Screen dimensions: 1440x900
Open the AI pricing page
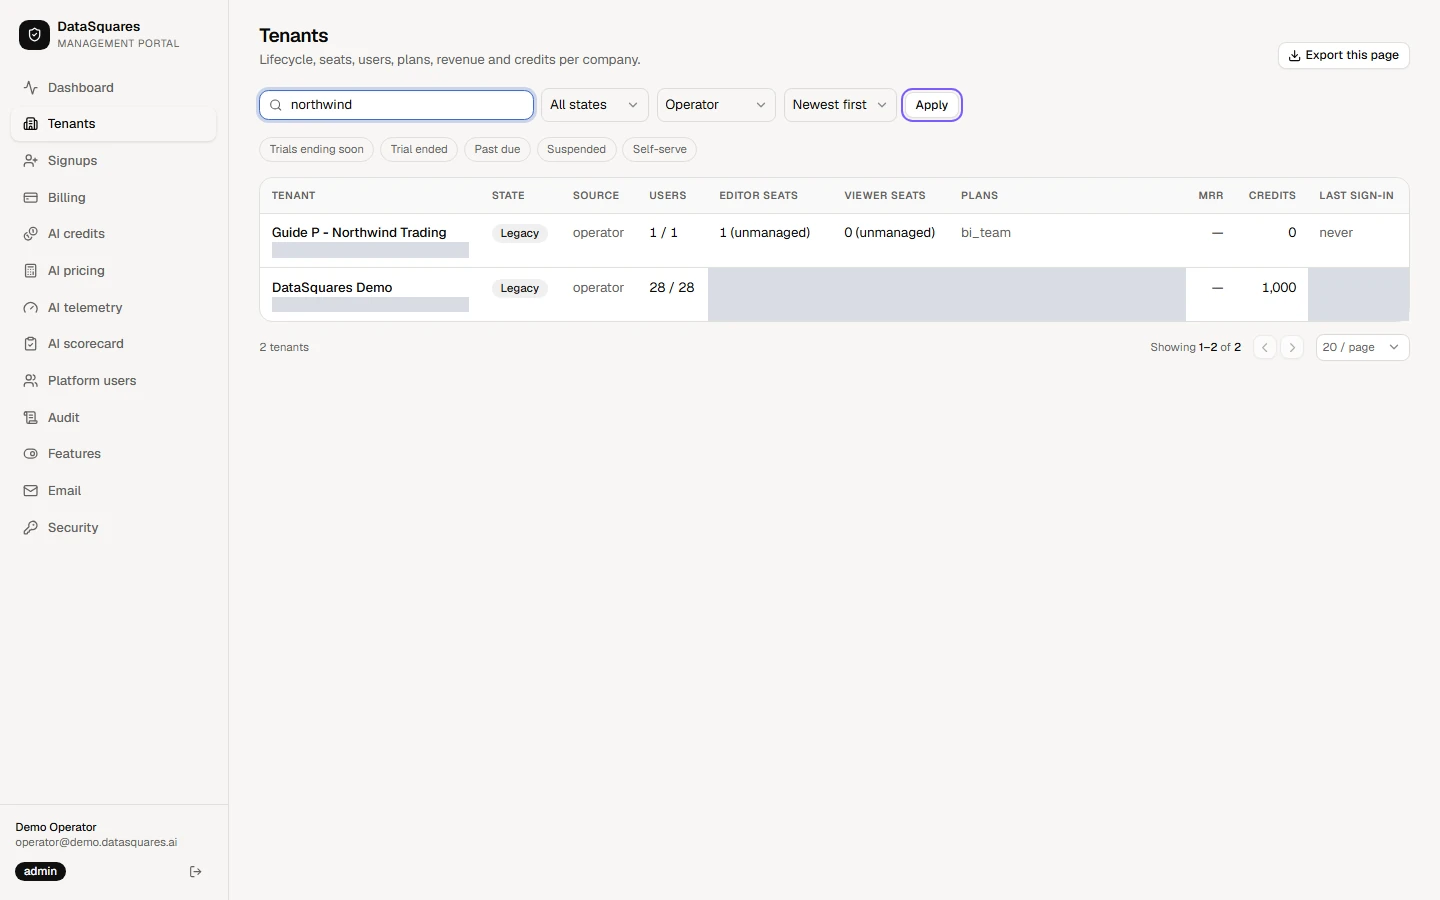coord(113,271)
